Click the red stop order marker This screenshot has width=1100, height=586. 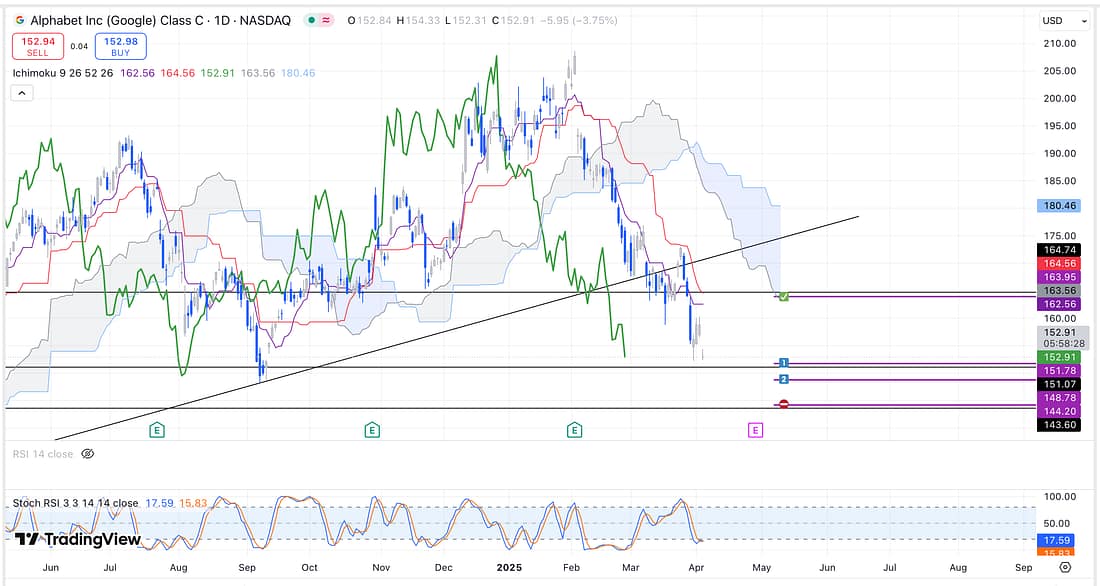click(x=784, y=404)
